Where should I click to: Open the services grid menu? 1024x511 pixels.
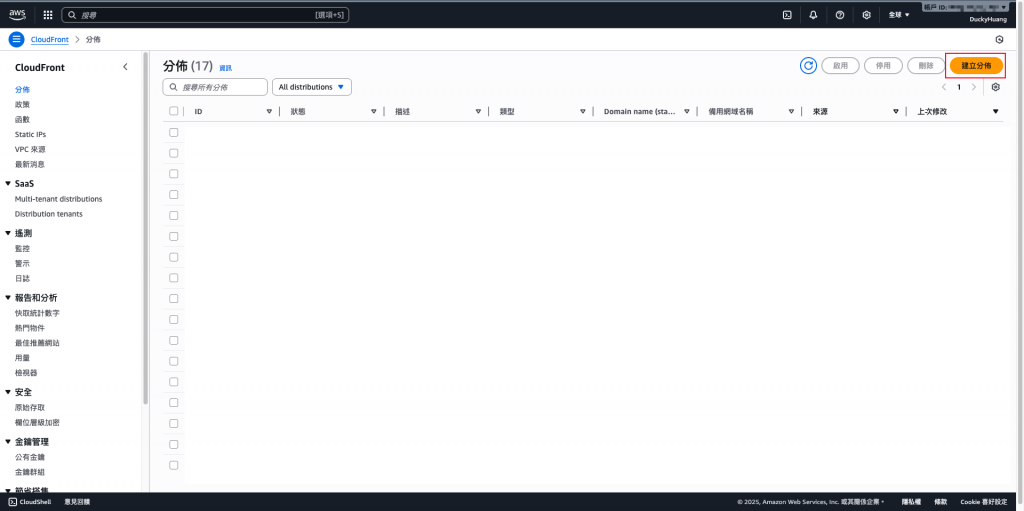pos(48,14)
